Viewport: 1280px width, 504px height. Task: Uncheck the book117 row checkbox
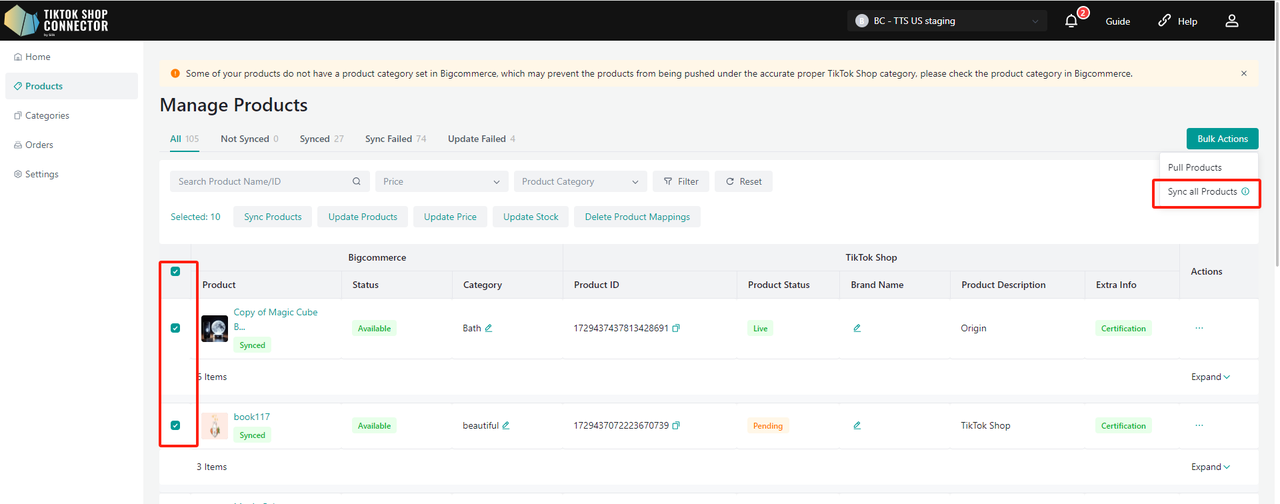click(x=176, y=425)
